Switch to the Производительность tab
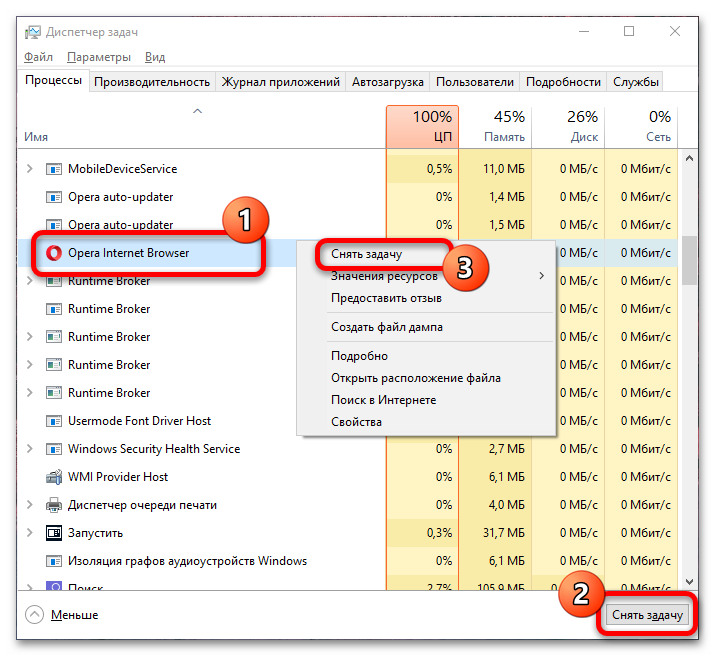Viewport: 715px width, 656px height. click(x=152, y=82)
